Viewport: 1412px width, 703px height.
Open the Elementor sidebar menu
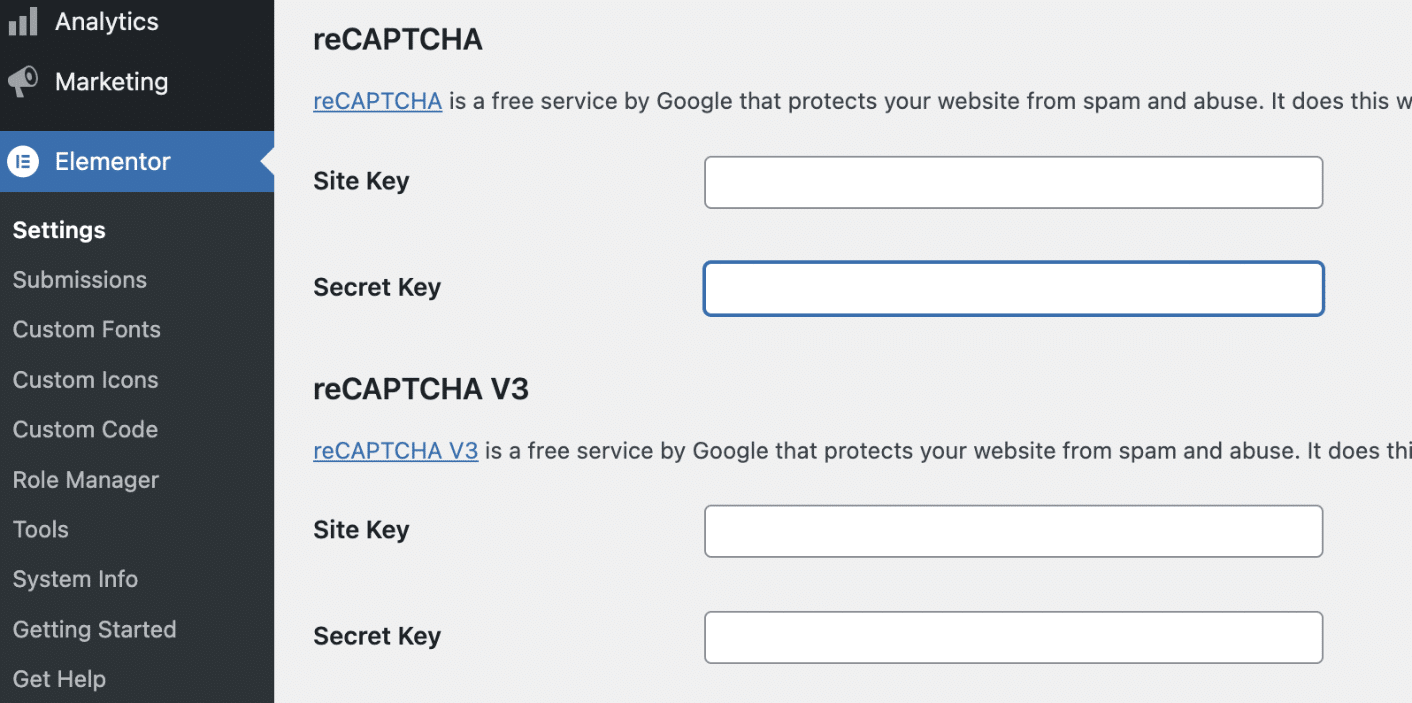112,161
